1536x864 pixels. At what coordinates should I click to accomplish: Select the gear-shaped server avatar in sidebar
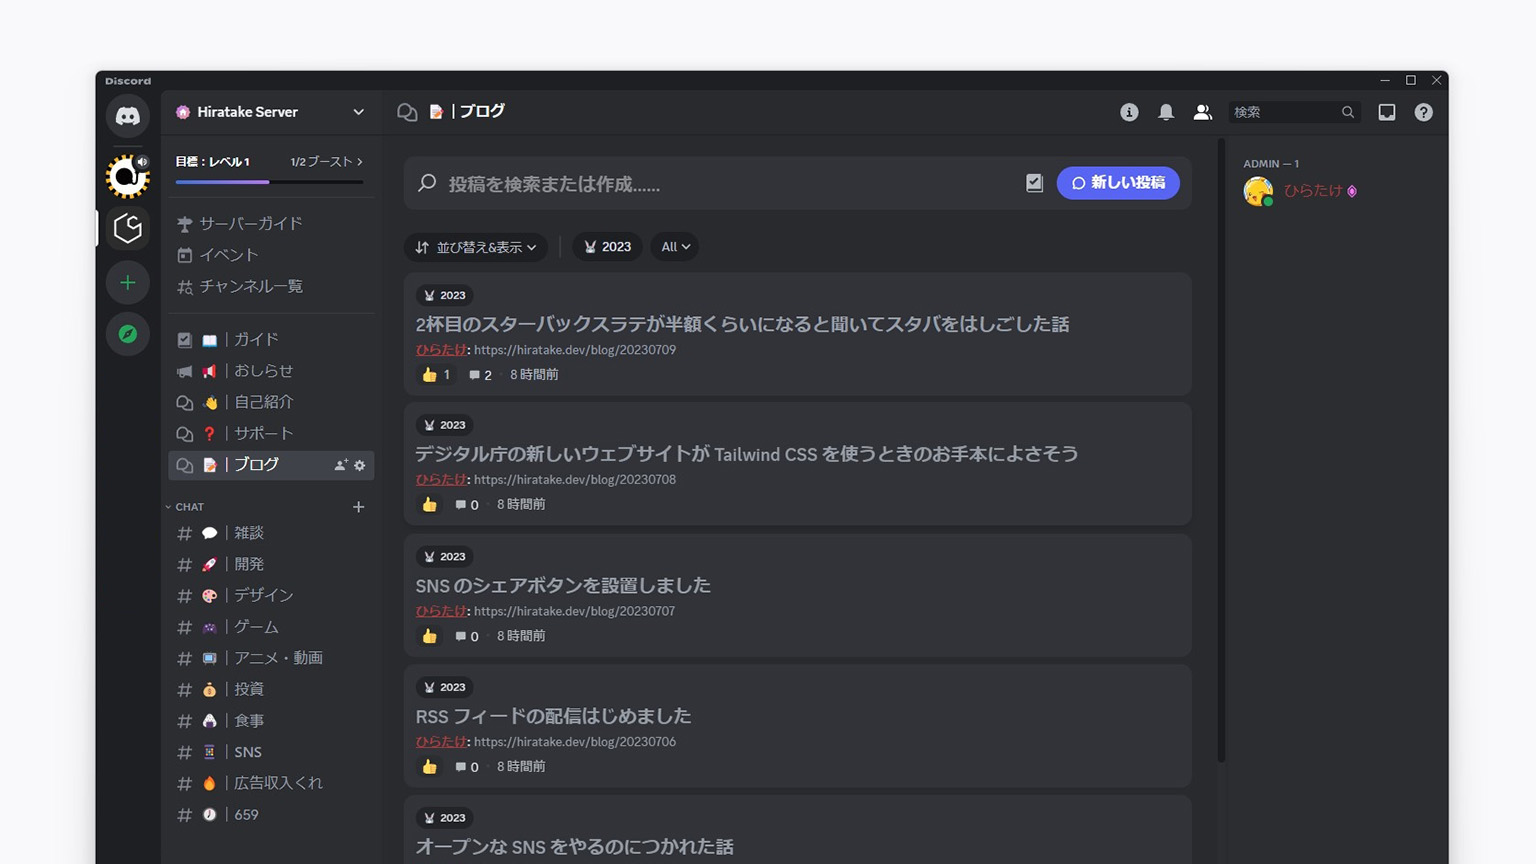click(127, 176)
